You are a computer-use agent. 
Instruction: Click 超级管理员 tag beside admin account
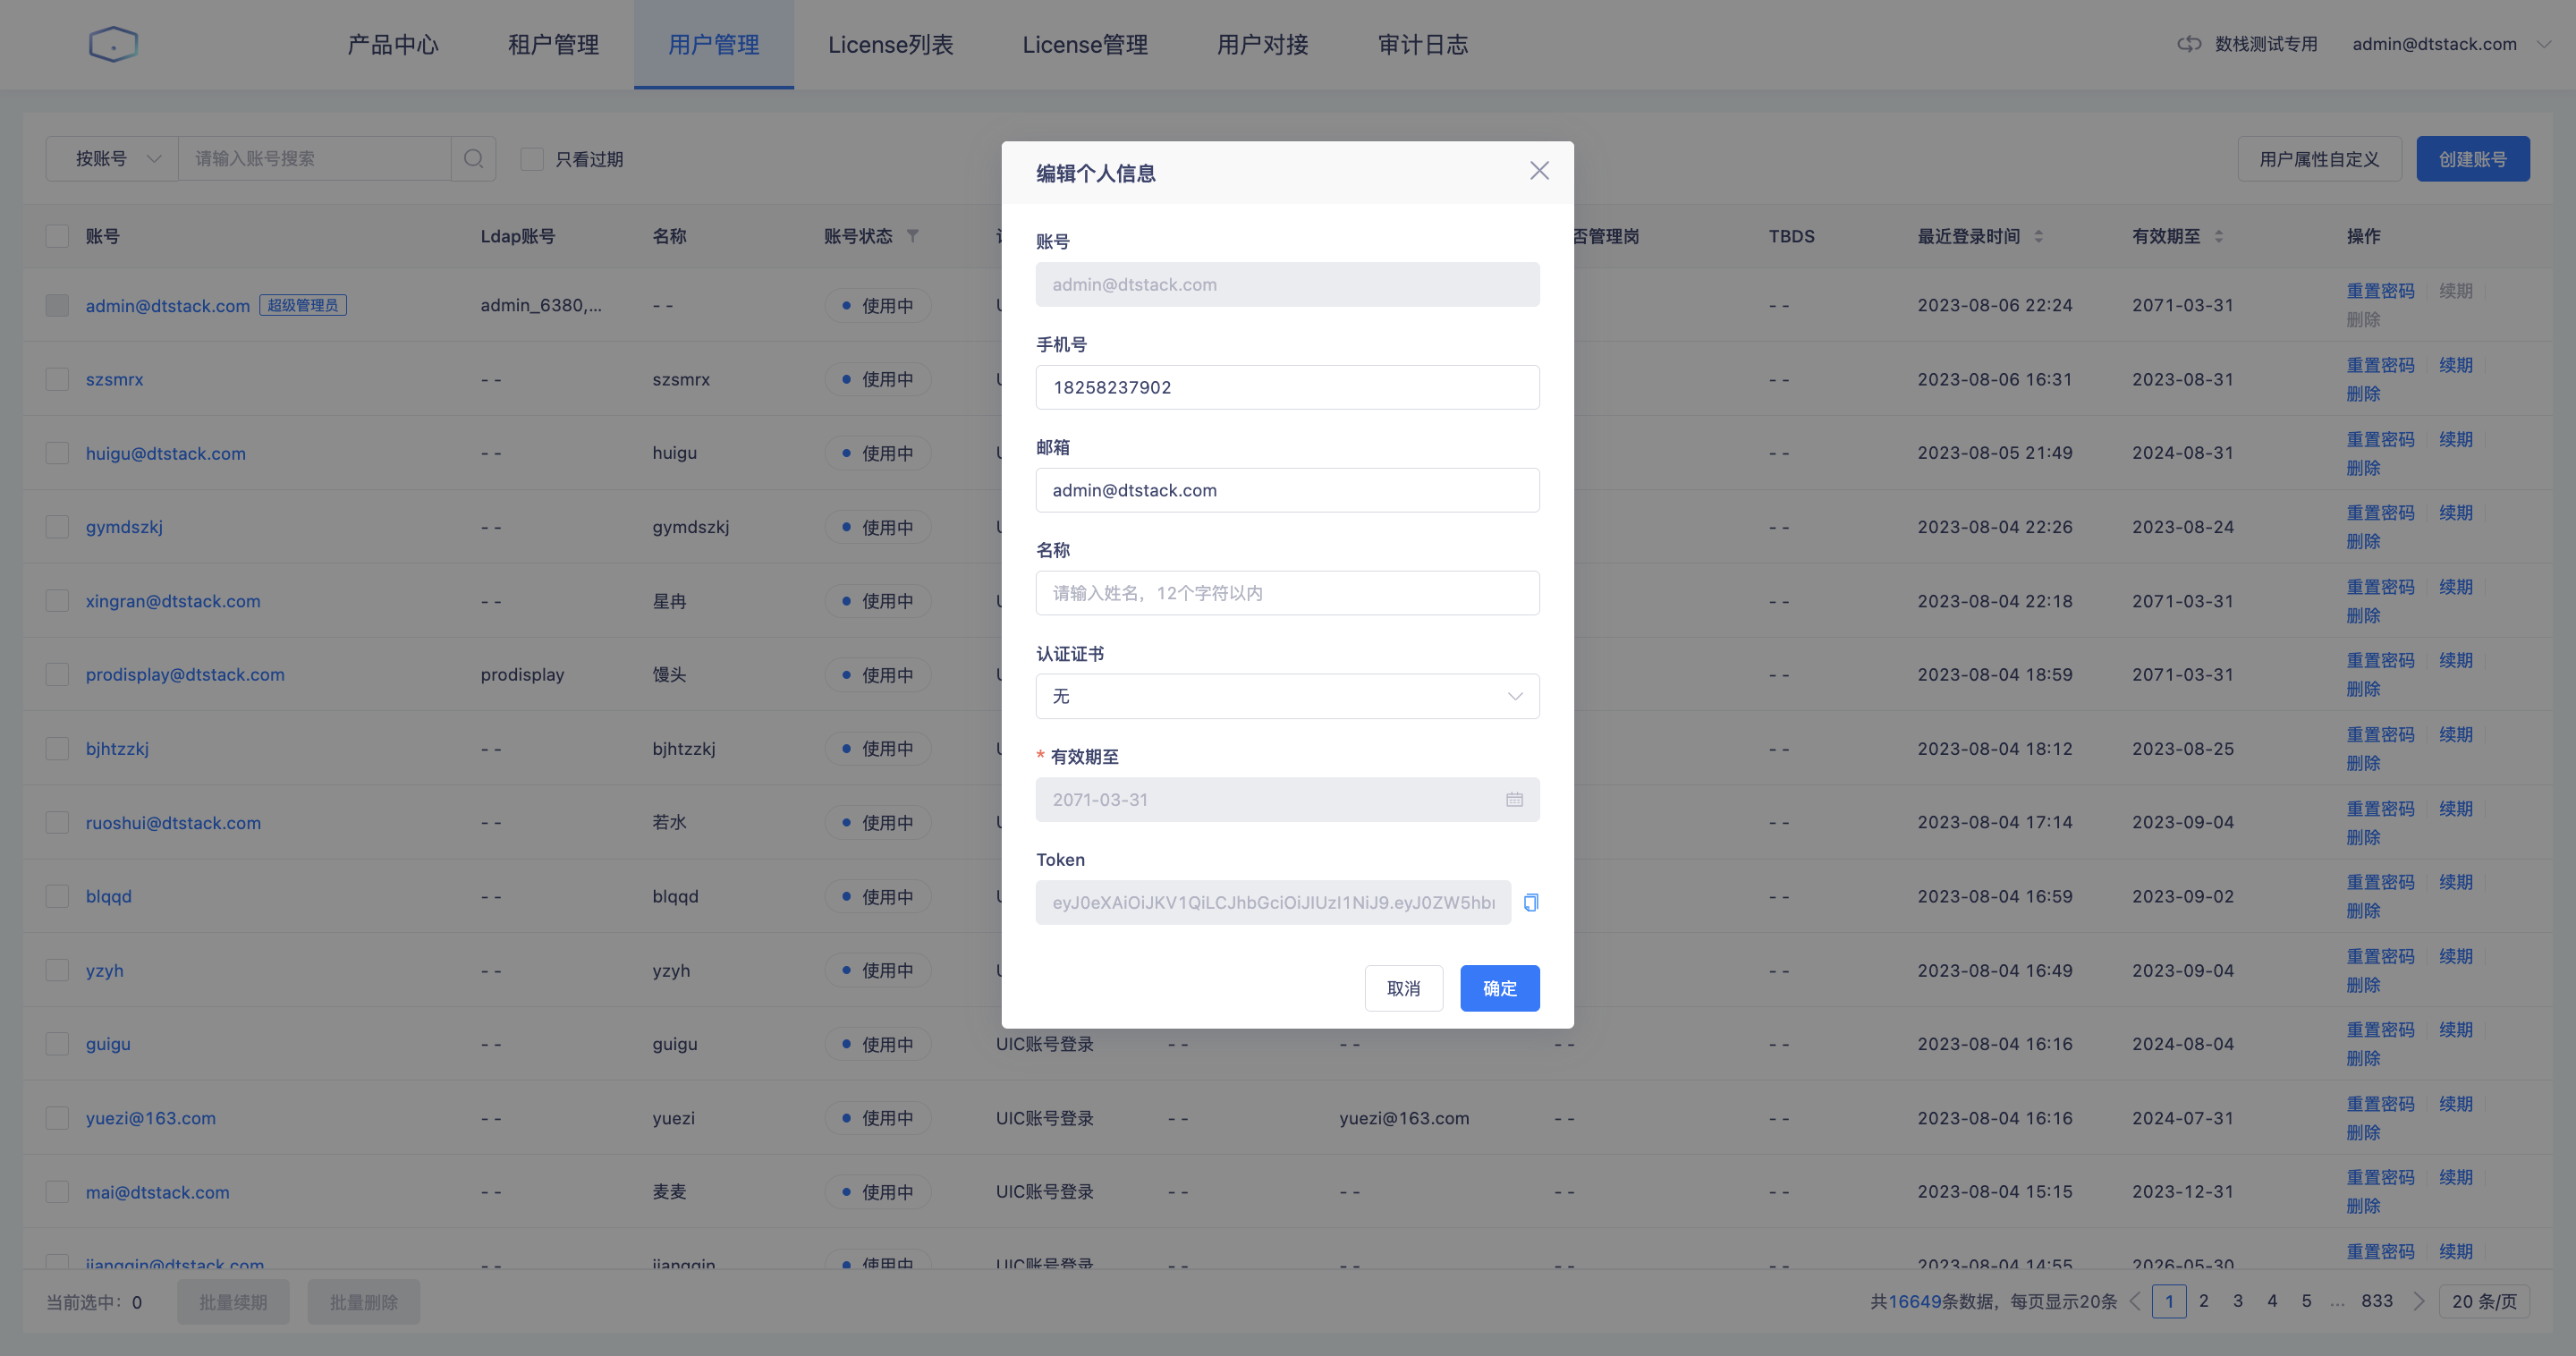pyautogui.click(x=303, y=305)
